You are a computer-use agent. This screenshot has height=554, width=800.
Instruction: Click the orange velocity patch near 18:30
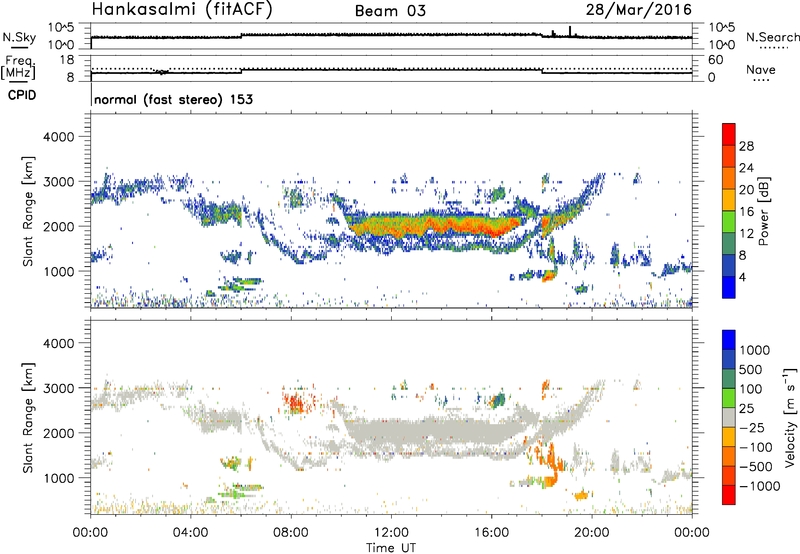(x=550, y=467)
